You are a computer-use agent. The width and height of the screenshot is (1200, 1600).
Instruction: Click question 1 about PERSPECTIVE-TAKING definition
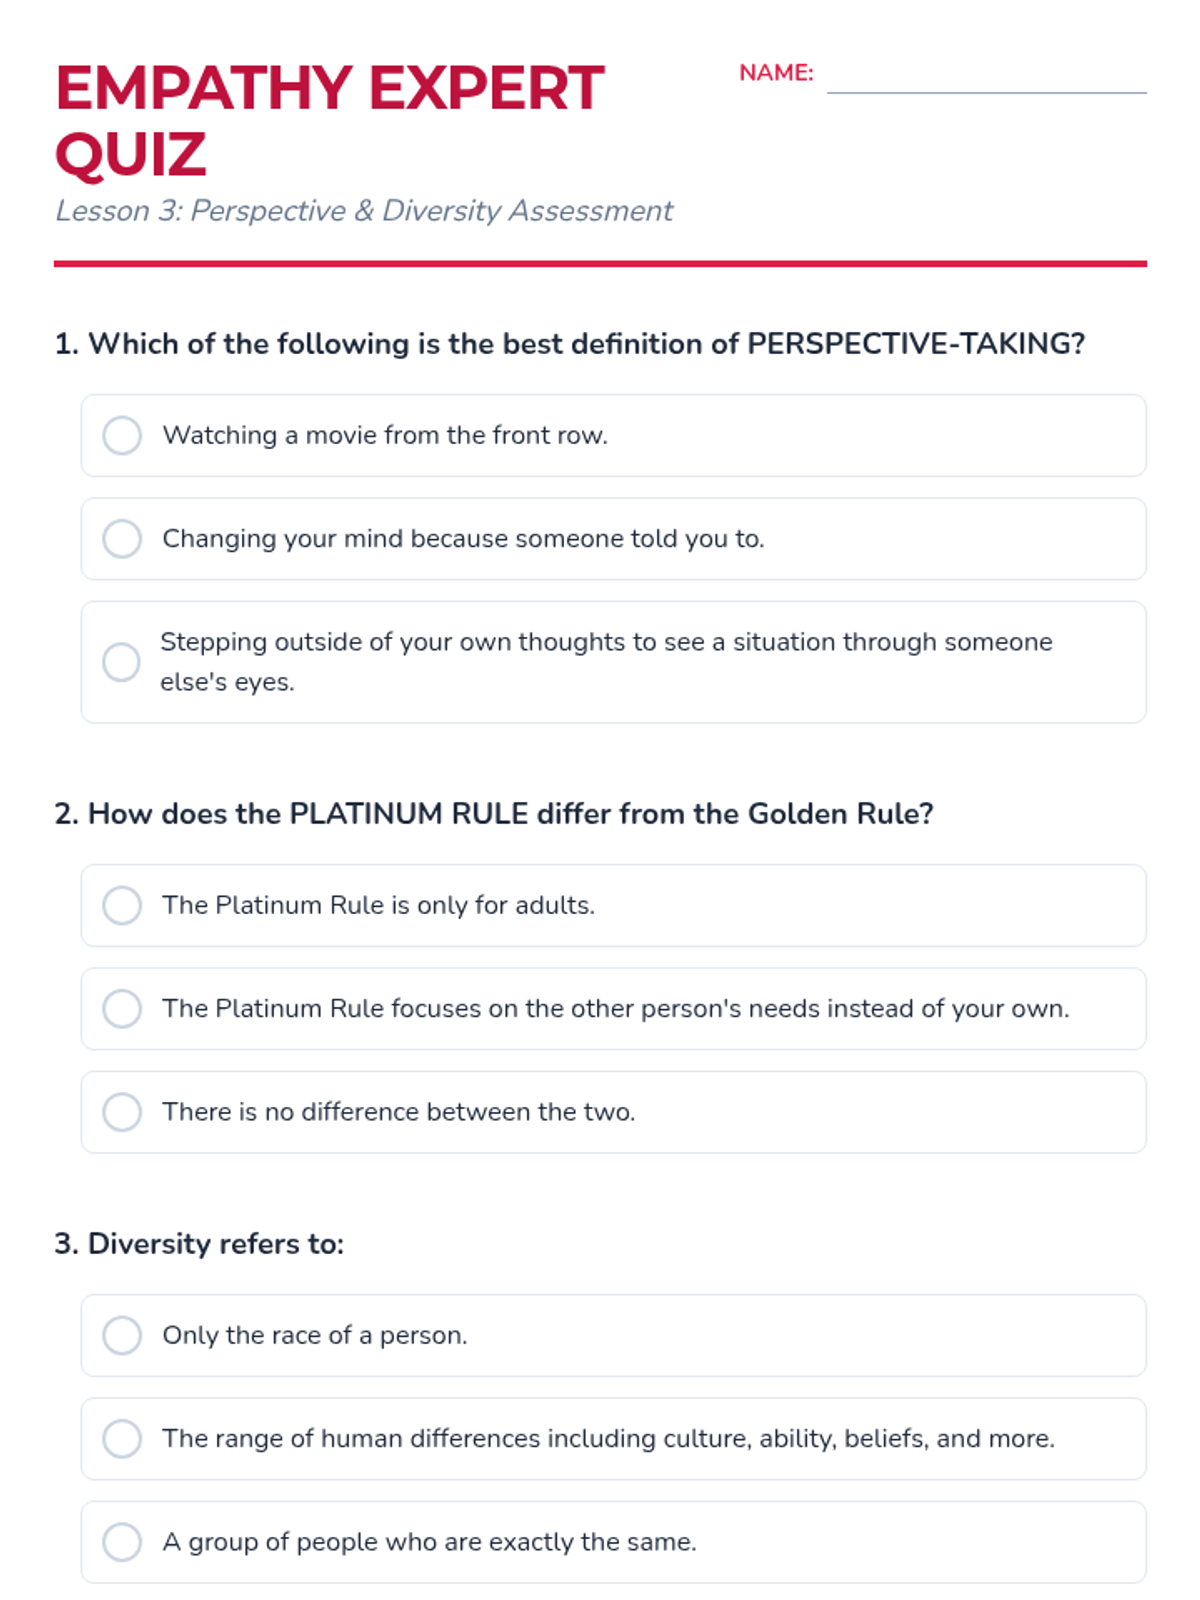click(570, 344)
